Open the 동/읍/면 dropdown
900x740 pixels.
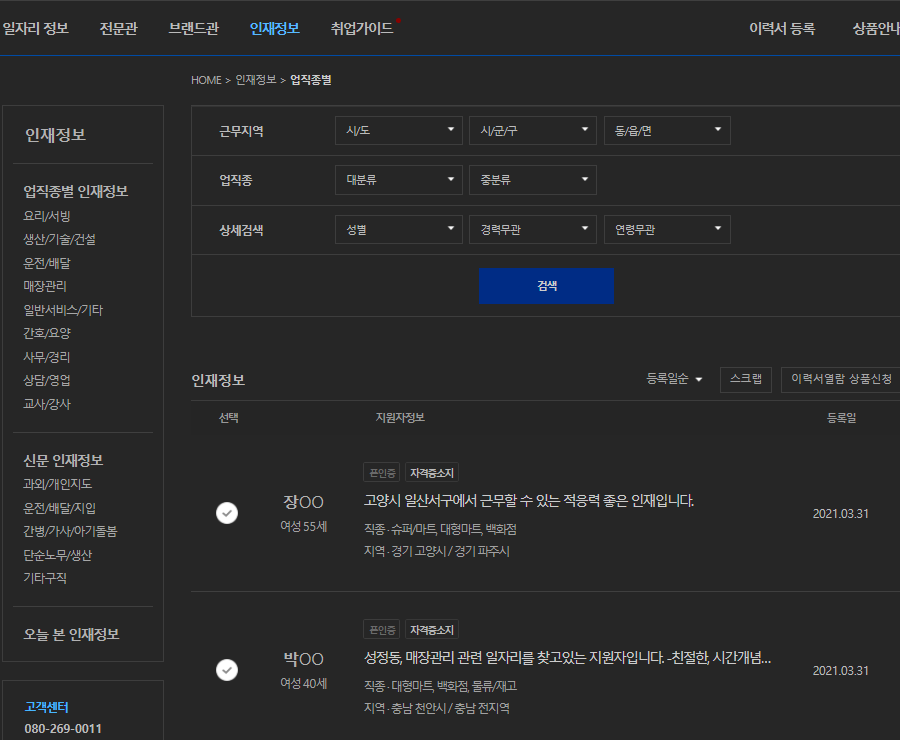point(666,130)
